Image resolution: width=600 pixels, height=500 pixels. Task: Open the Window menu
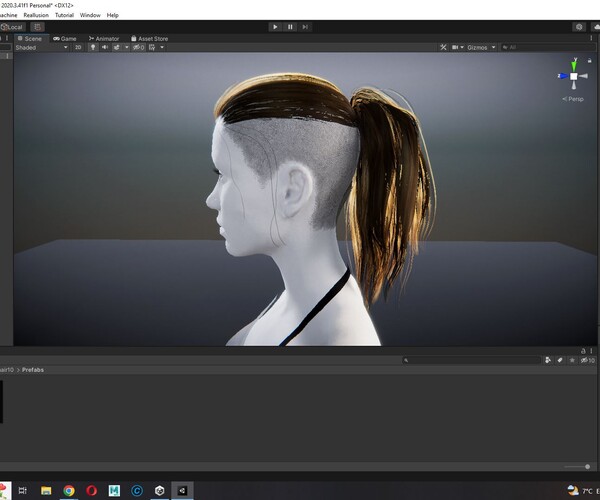pyautogui.click(x=90, y=15)
